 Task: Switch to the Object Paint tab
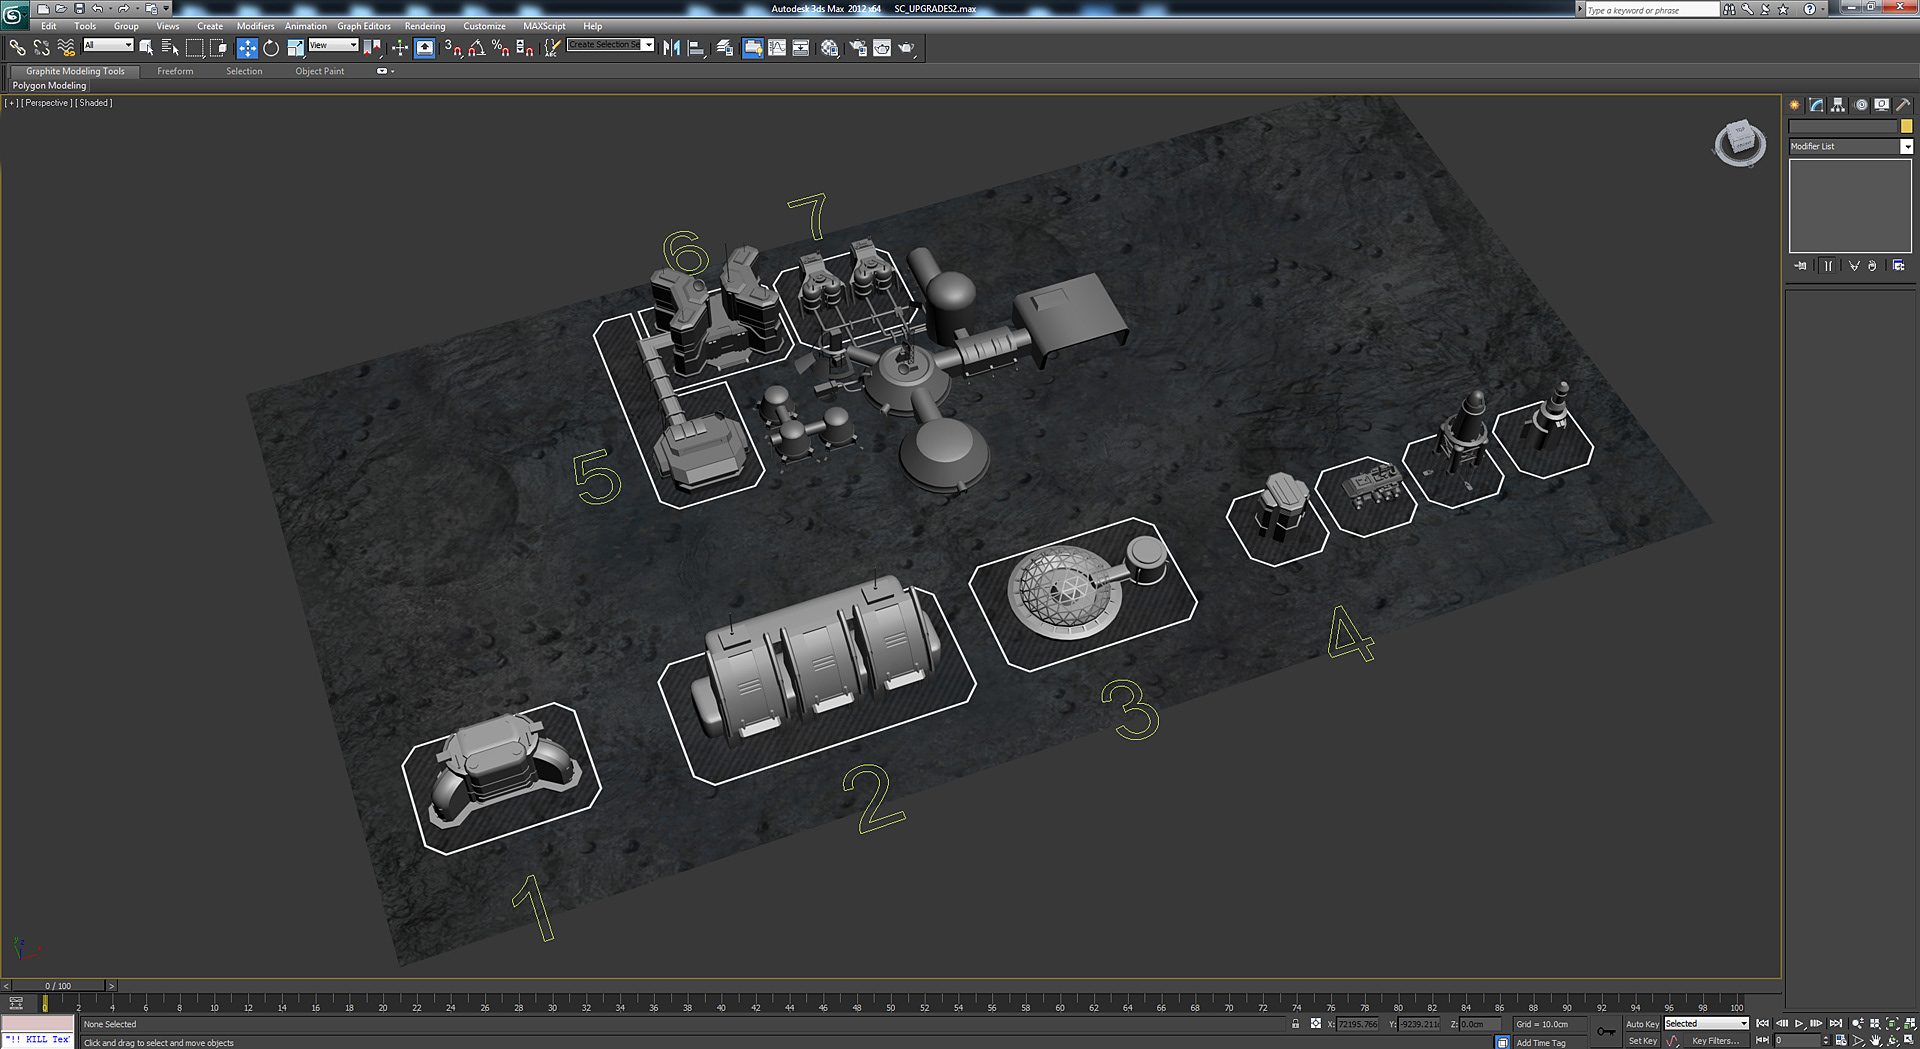point(319,71)
